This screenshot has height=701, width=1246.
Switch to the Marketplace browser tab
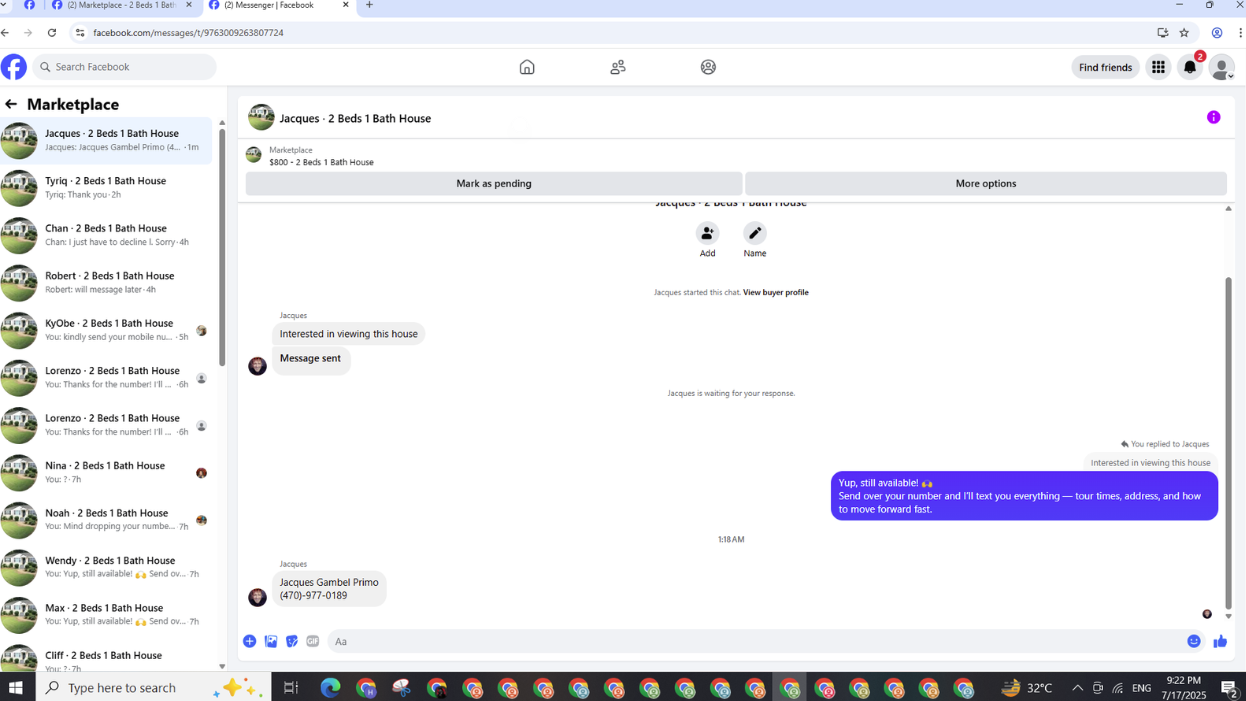pos(120,6)
